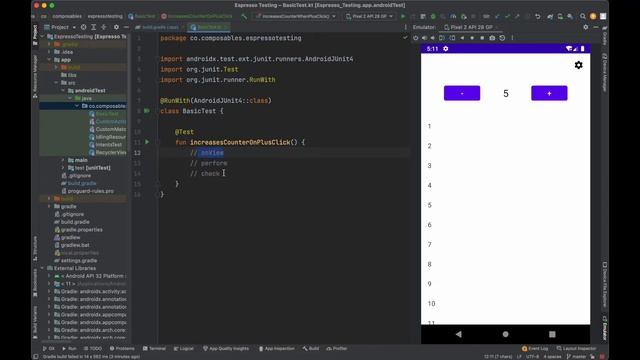Click the run gutter icon beside class BasicTest
Image resolution: width=640 pixels, height=360 pixels.
[x=147, y=111]
